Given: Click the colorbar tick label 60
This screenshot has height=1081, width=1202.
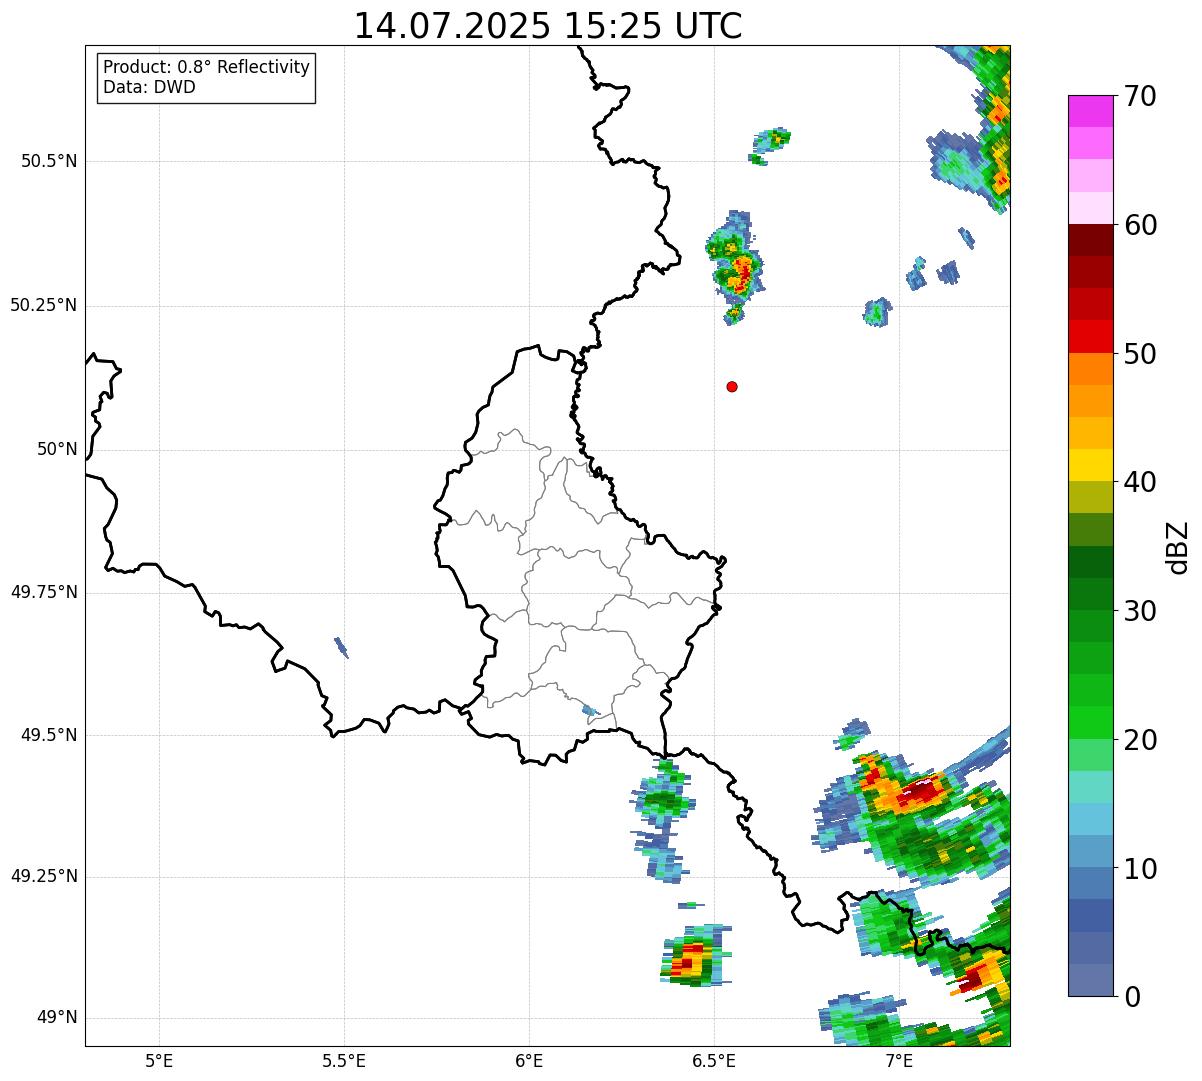Looking at the screenshot, I should [1139, 225].
